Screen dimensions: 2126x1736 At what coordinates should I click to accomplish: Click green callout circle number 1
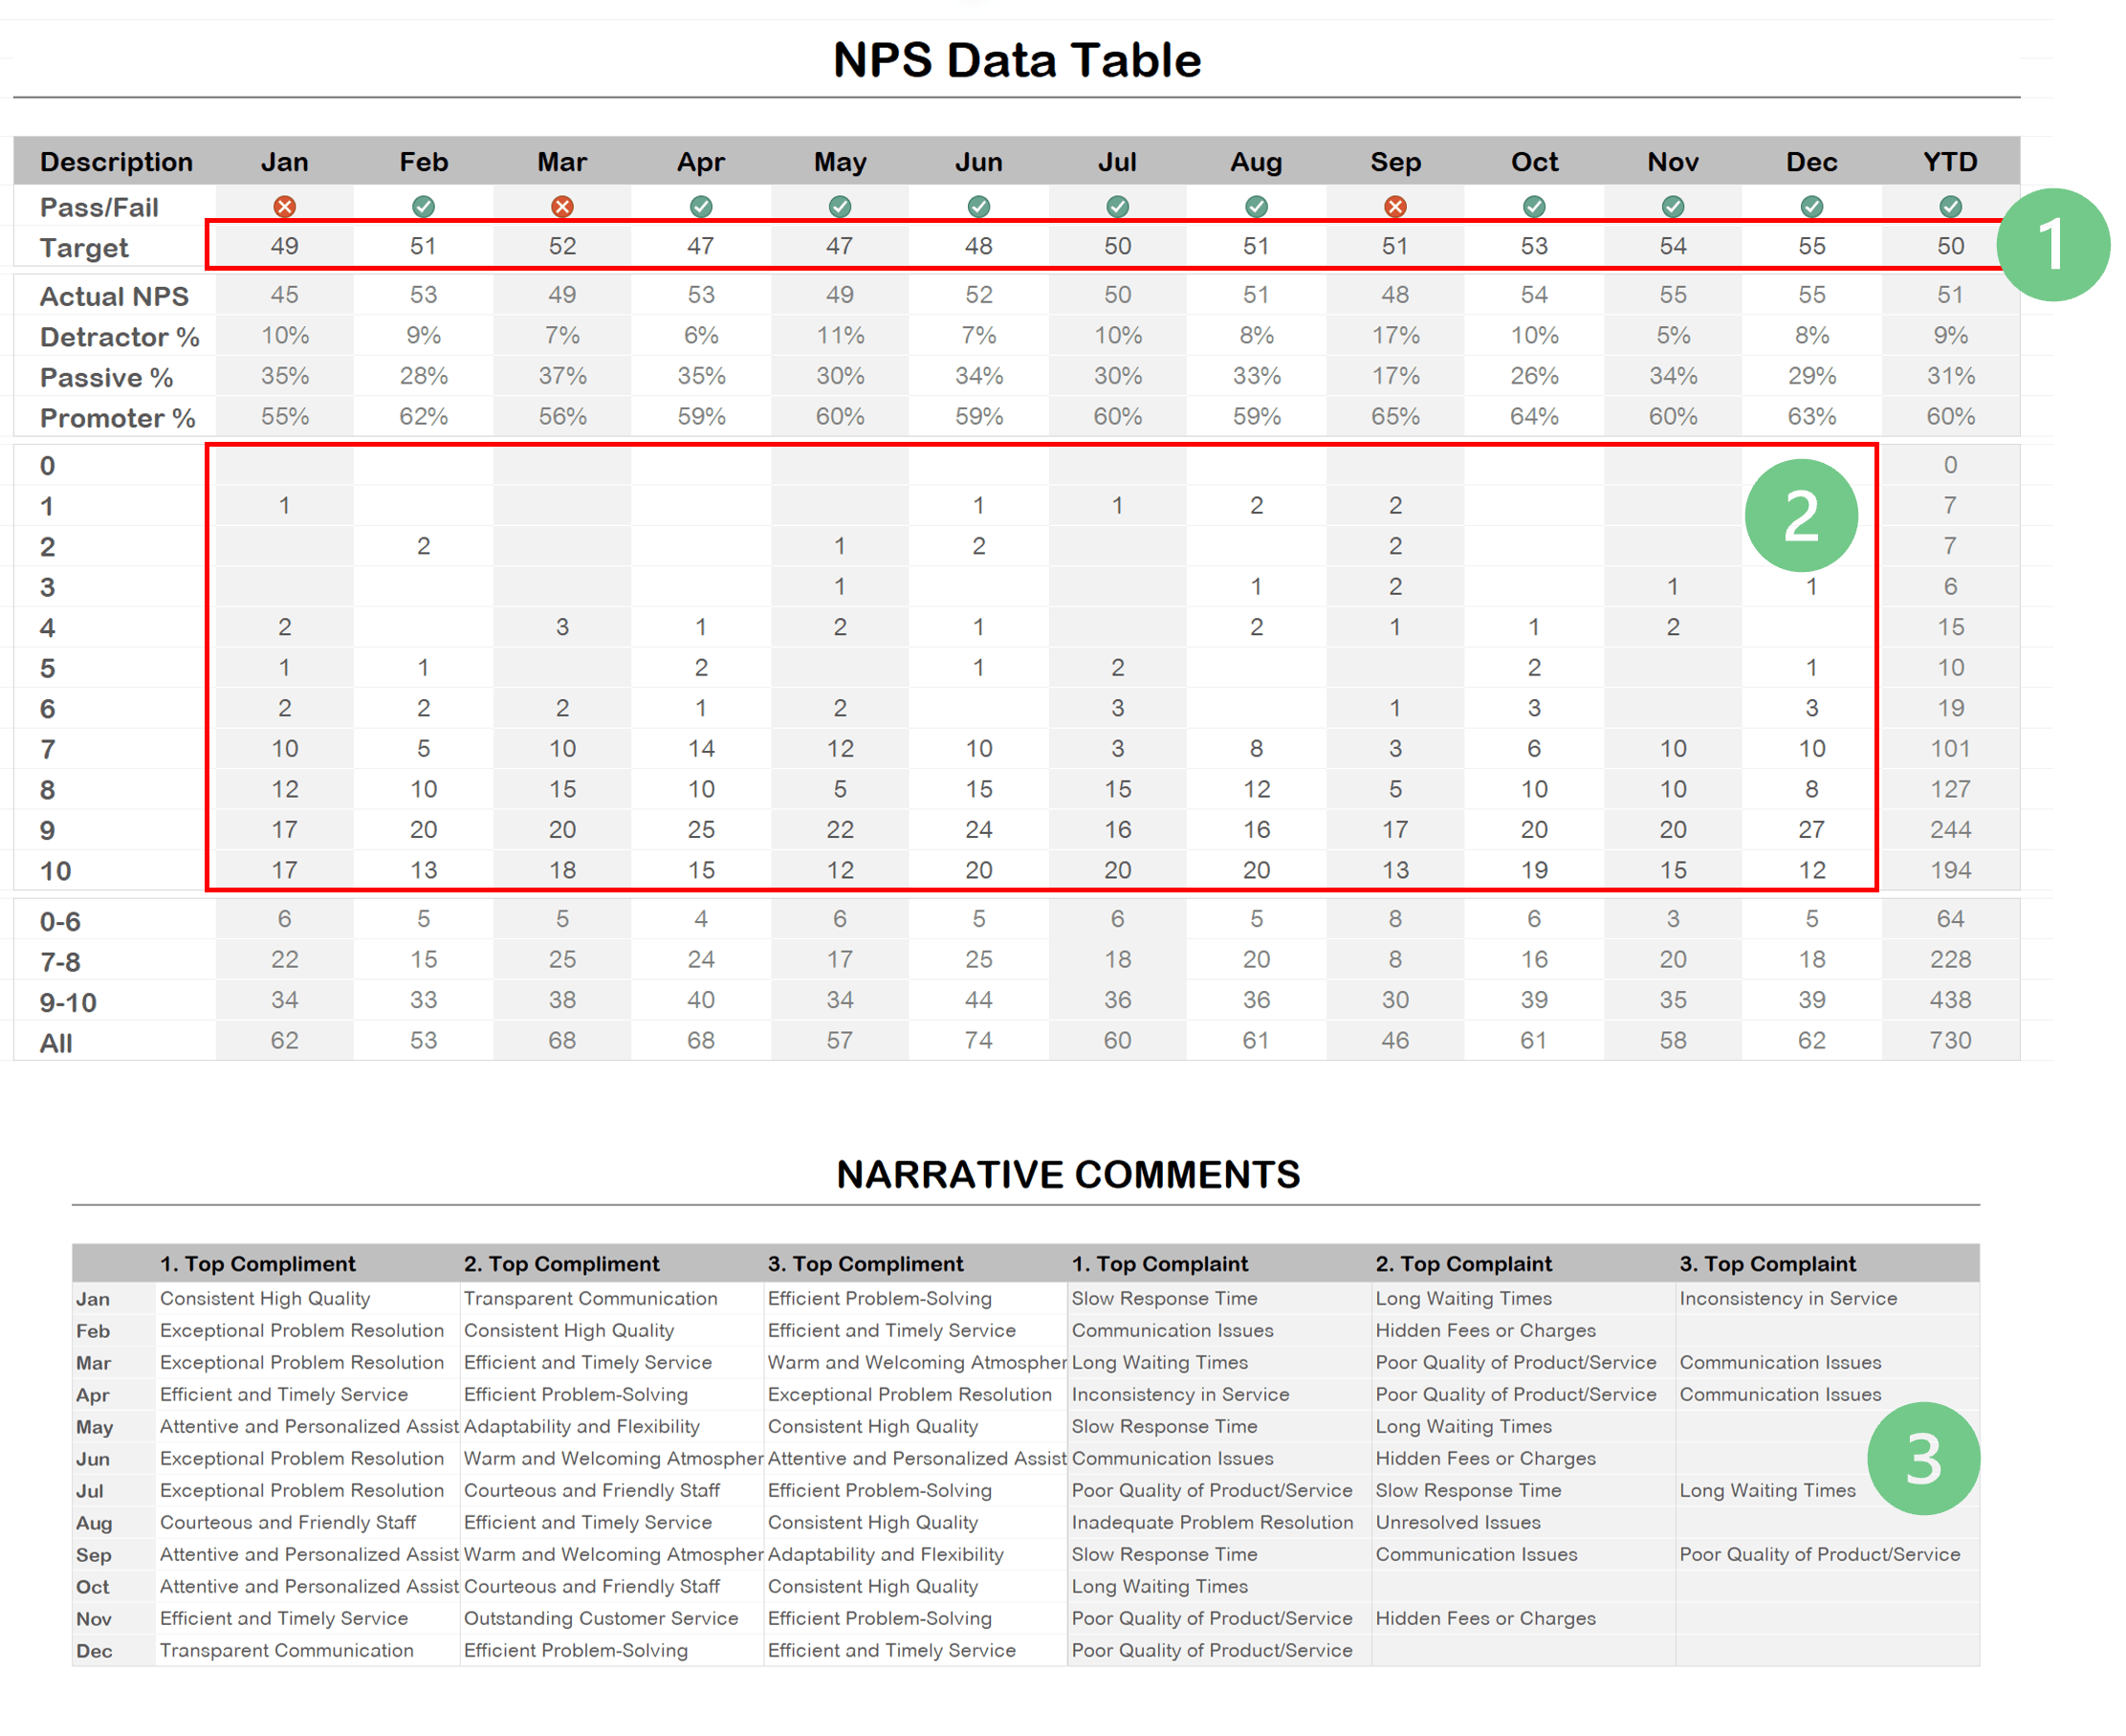[x=2053, y=244]
